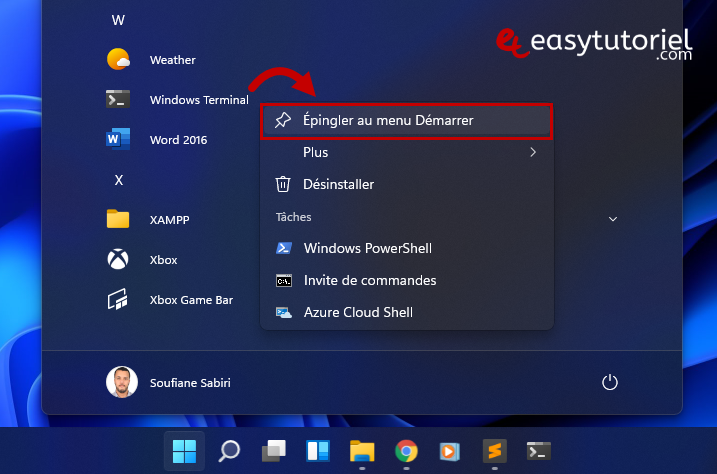The image size is (717, 474).
Task: Launch Azure Cloud Shell task
Action: tap(407, 312)
